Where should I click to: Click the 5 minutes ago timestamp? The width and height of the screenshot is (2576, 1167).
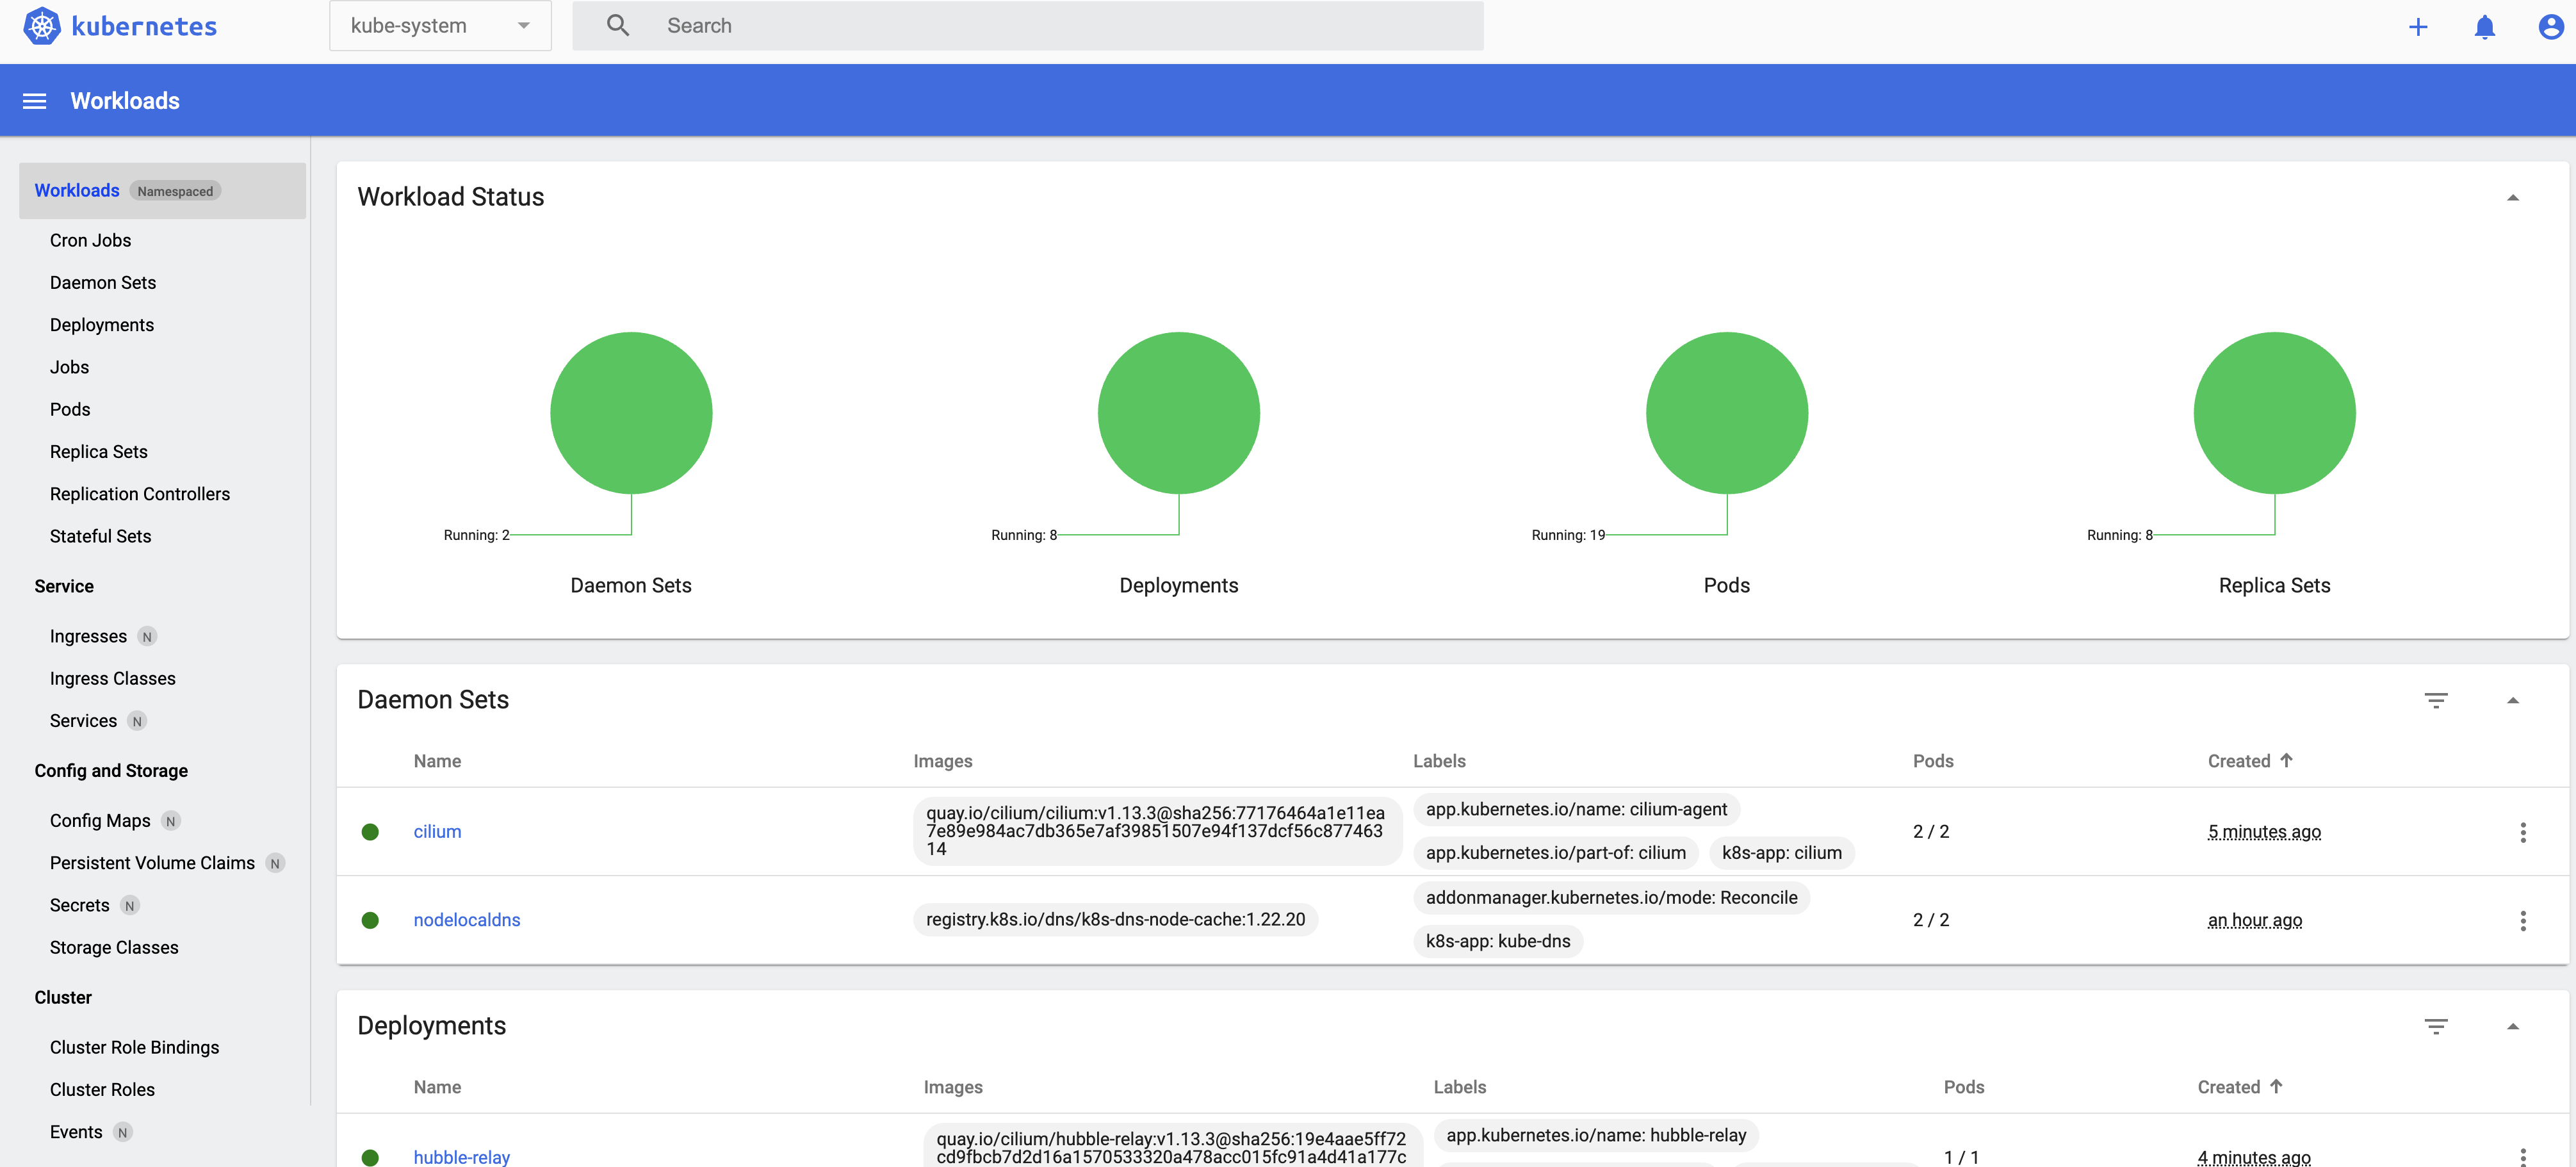click(x=2264, y=832)
